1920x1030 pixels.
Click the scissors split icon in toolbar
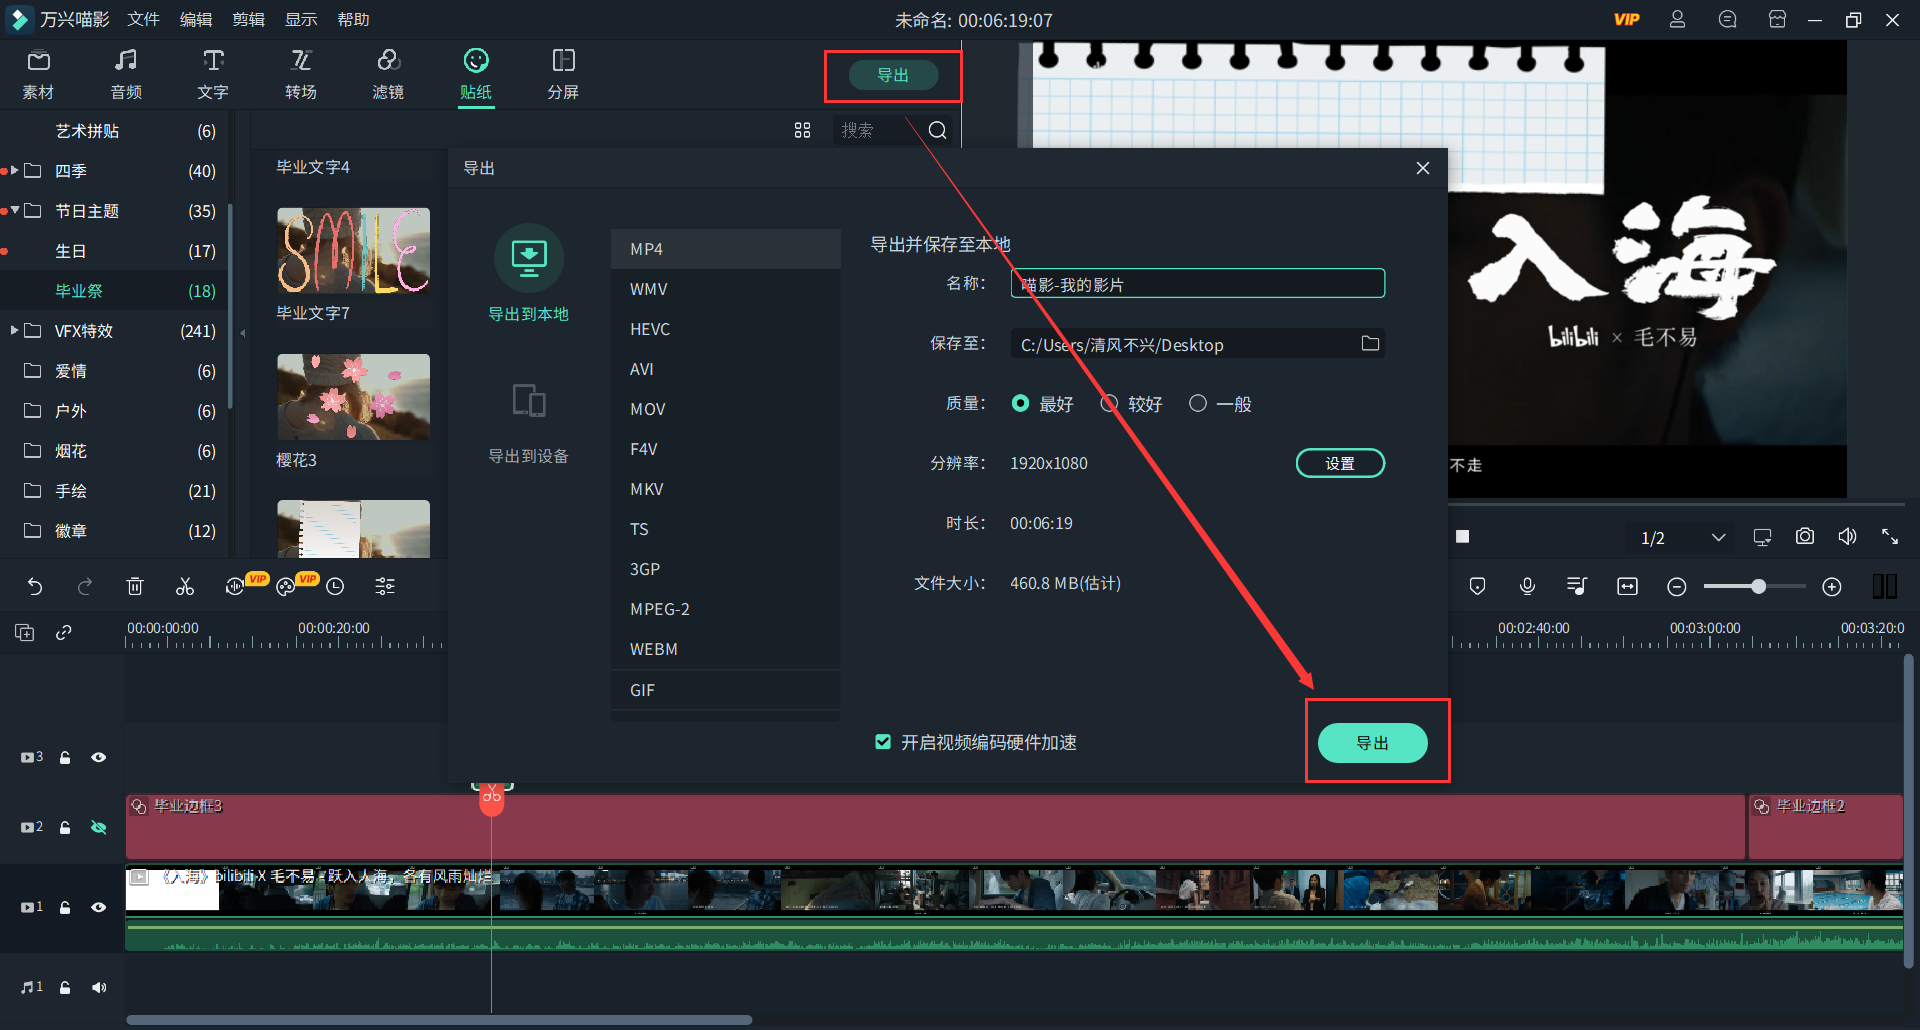coord(185,587)
